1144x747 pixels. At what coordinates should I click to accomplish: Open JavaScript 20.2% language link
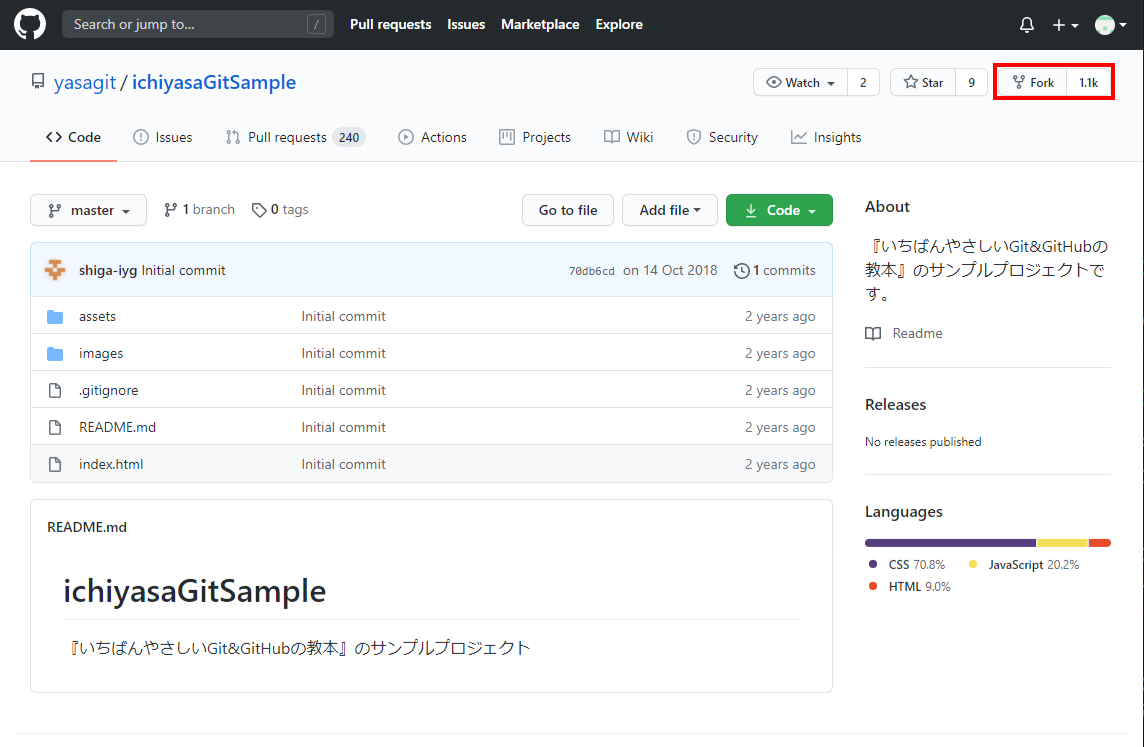[x=1024, y=565]
